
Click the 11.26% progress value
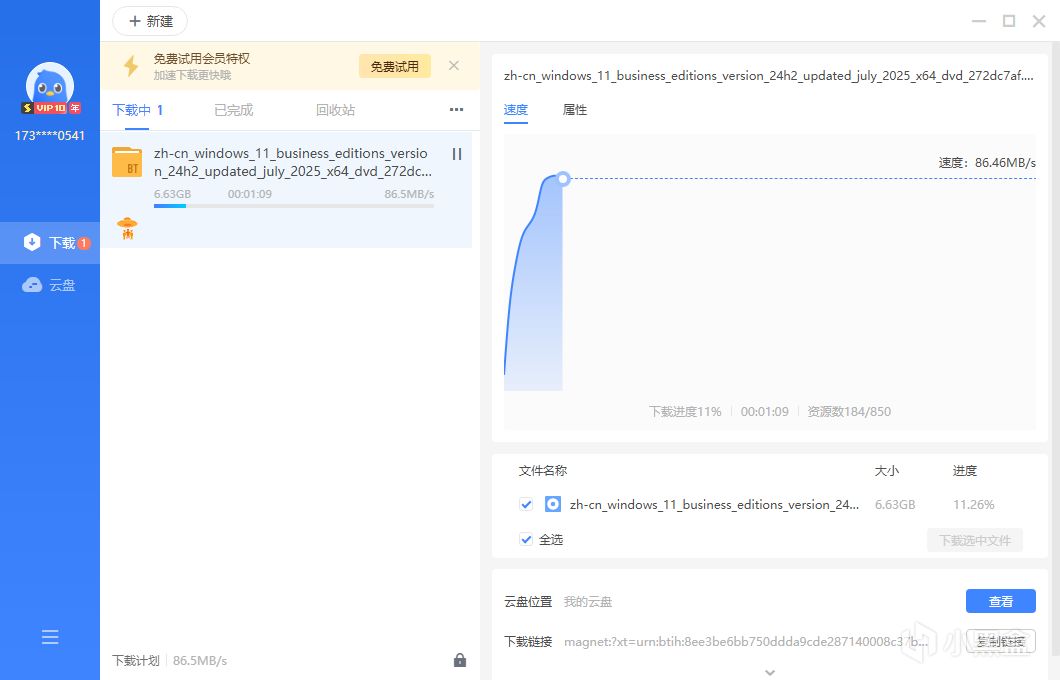973,504
